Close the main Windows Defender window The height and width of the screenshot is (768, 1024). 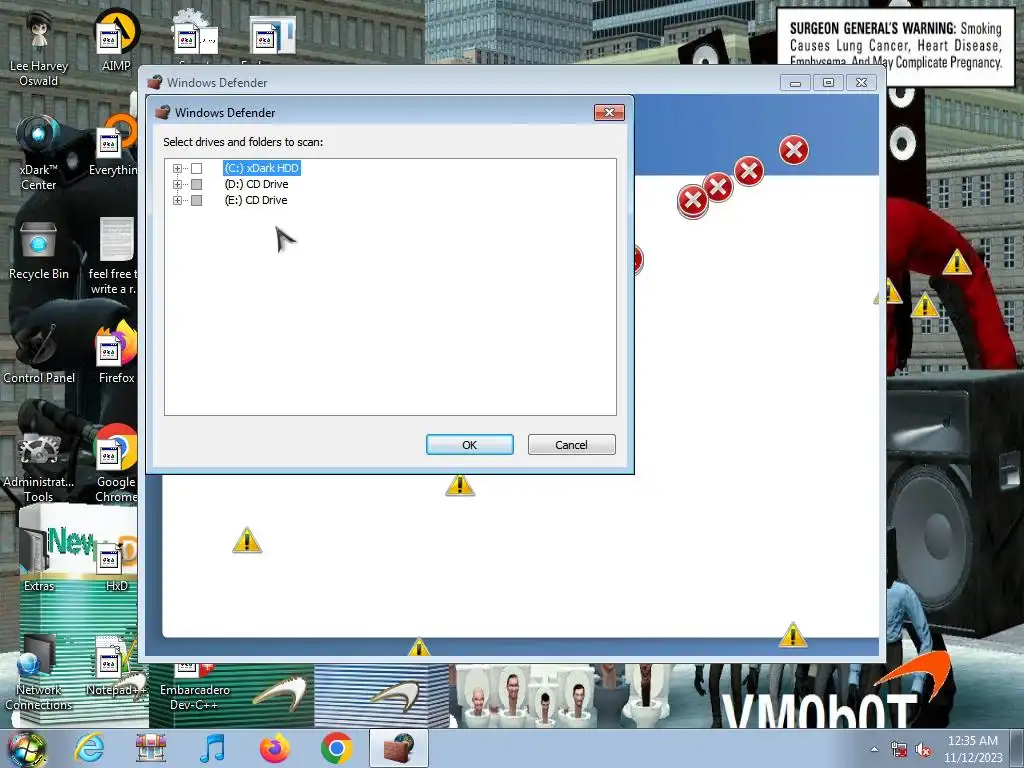tap(861, 83)
